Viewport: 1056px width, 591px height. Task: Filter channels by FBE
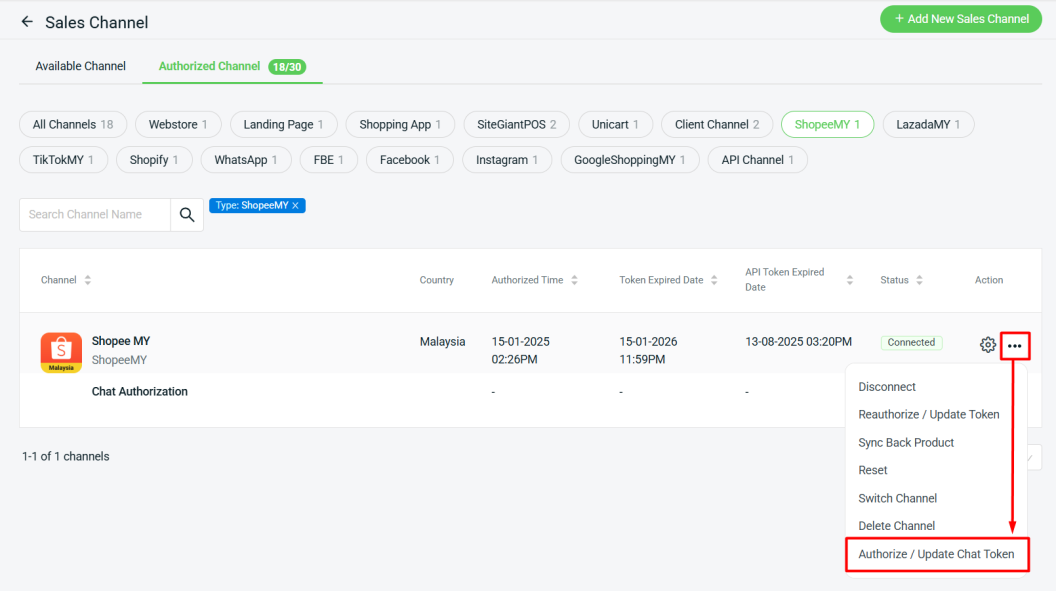coord(329,160)
